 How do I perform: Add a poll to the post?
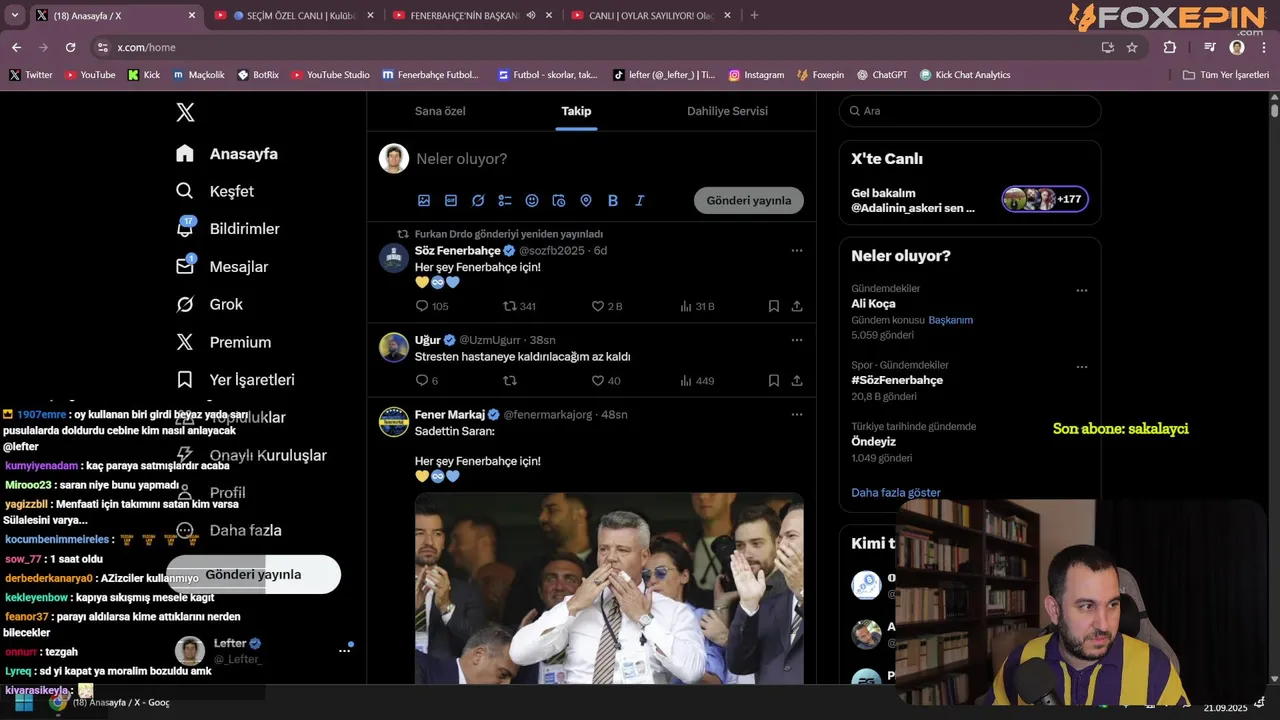click(505, 201)
